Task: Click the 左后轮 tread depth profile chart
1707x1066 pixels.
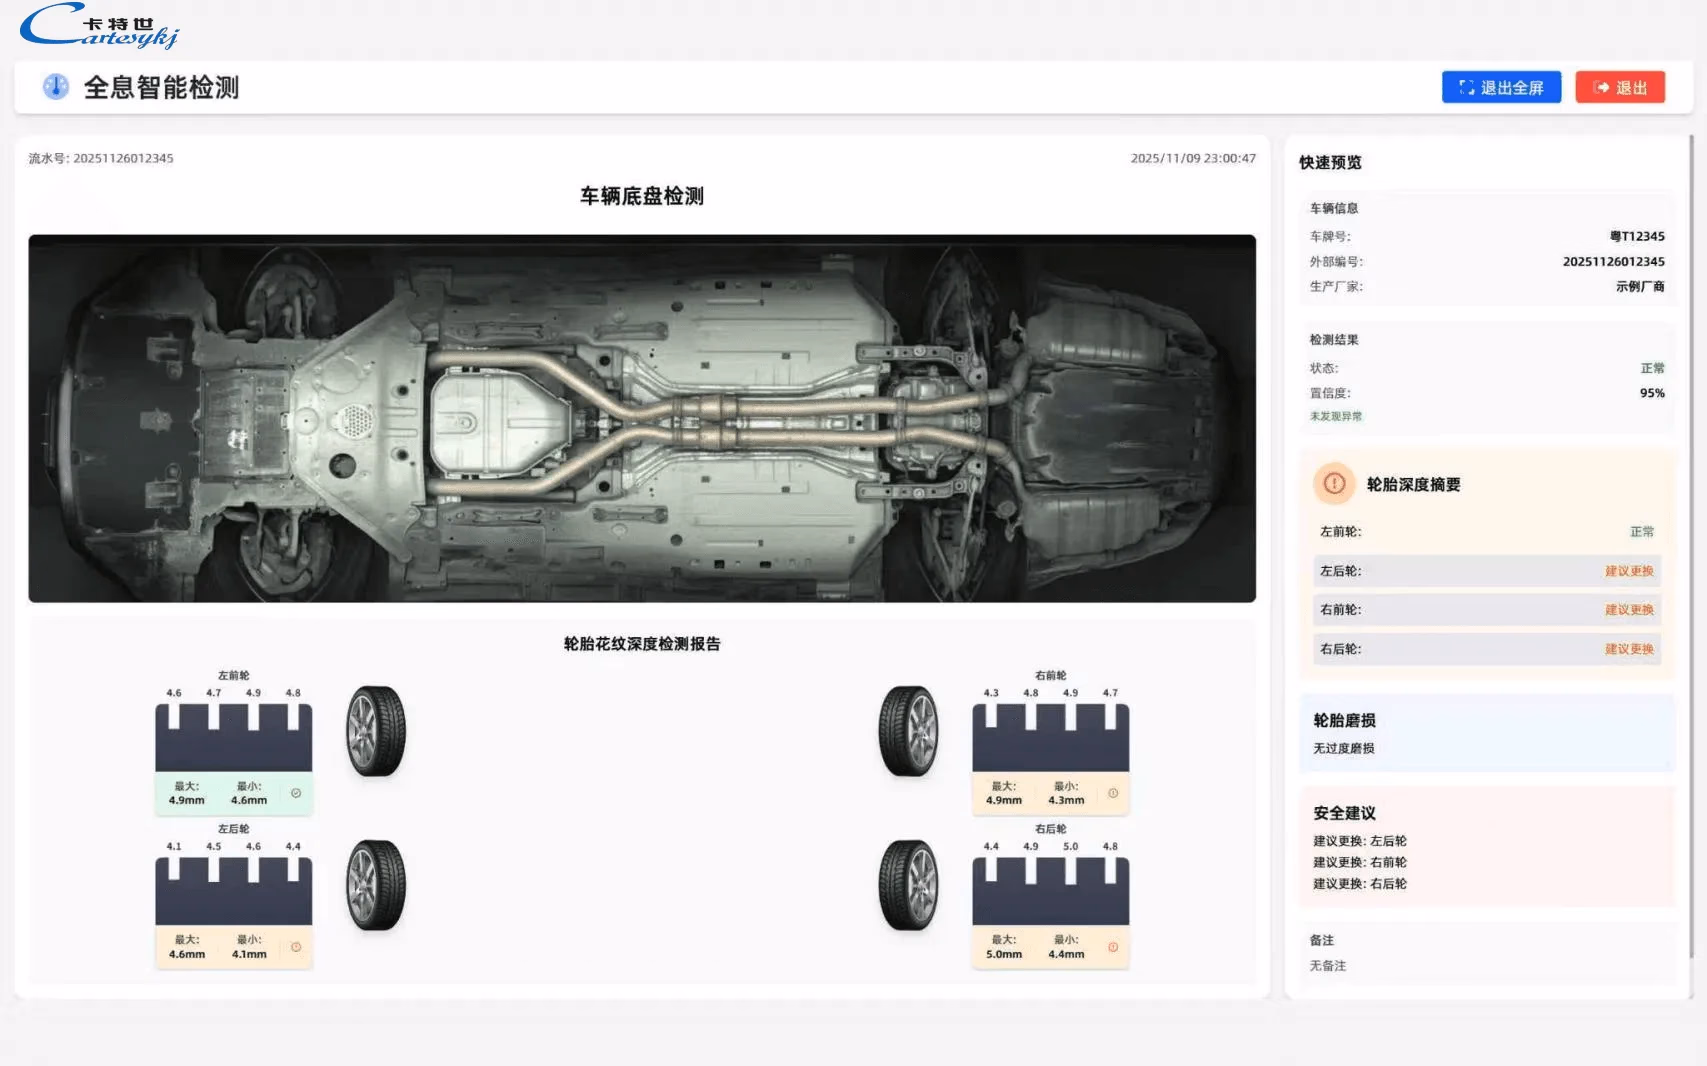Action: click(x=233, y=891)
